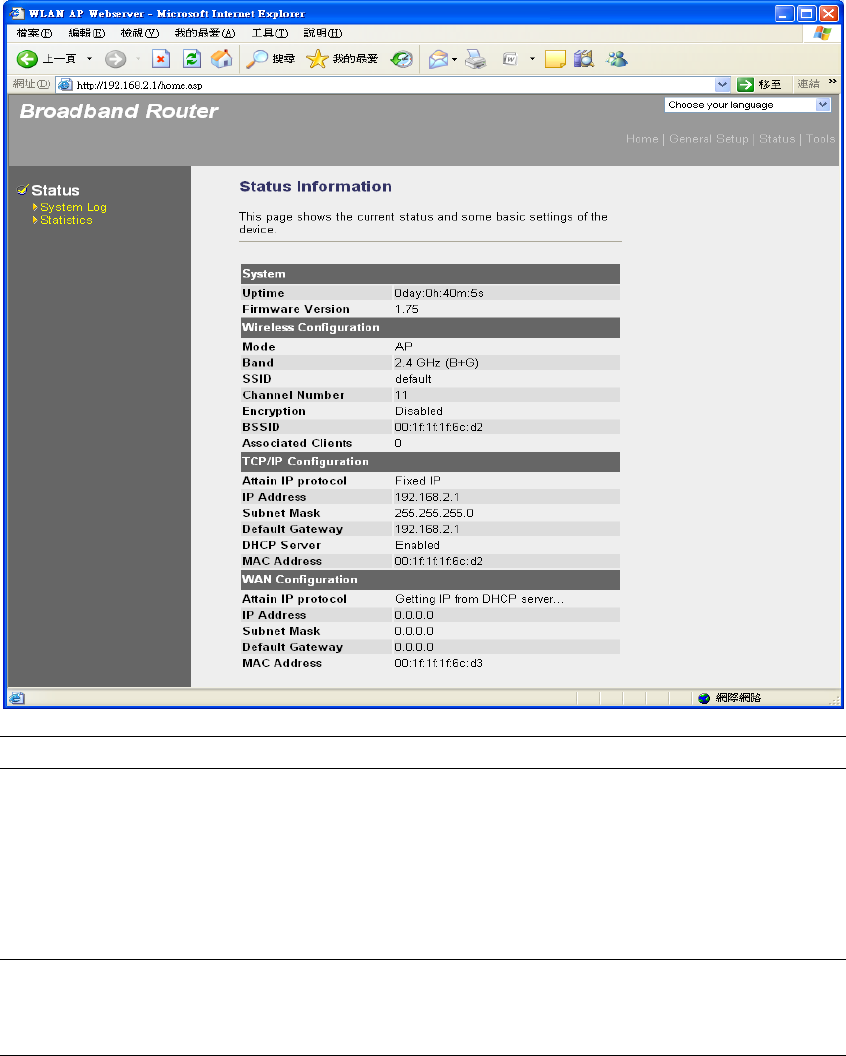This screenshot has height=1056, width=846.
Task: Open the 工具(T) Tools menu
Action: 269,33
